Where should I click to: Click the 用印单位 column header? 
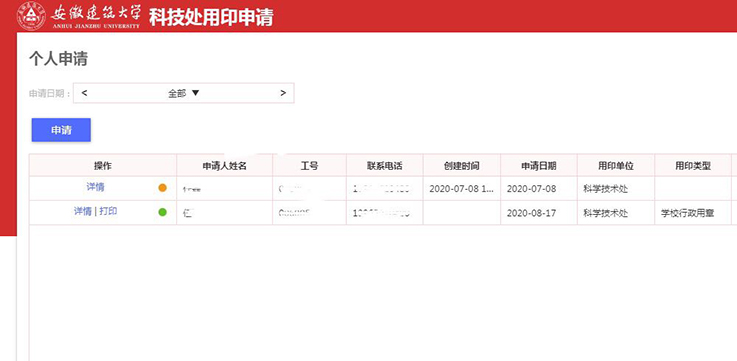[x=616, y=165]
